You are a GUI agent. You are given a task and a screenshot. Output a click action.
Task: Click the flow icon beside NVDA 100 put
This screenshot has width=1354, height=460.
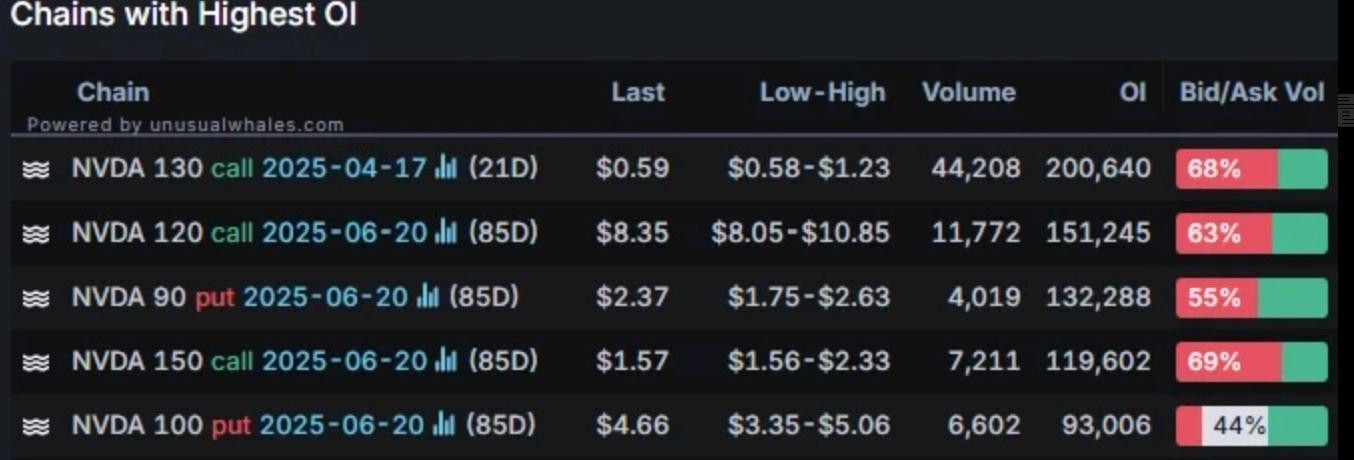point(36,426)
